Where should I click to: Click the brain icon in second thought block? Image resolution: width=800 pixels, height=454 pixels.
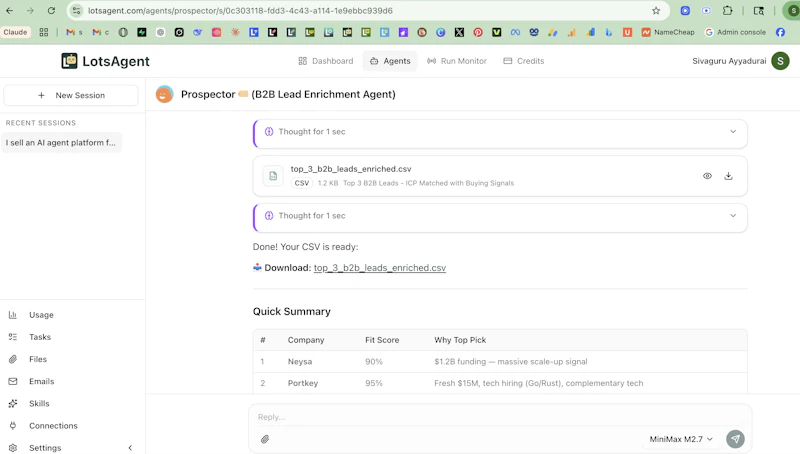coord(269,216)
